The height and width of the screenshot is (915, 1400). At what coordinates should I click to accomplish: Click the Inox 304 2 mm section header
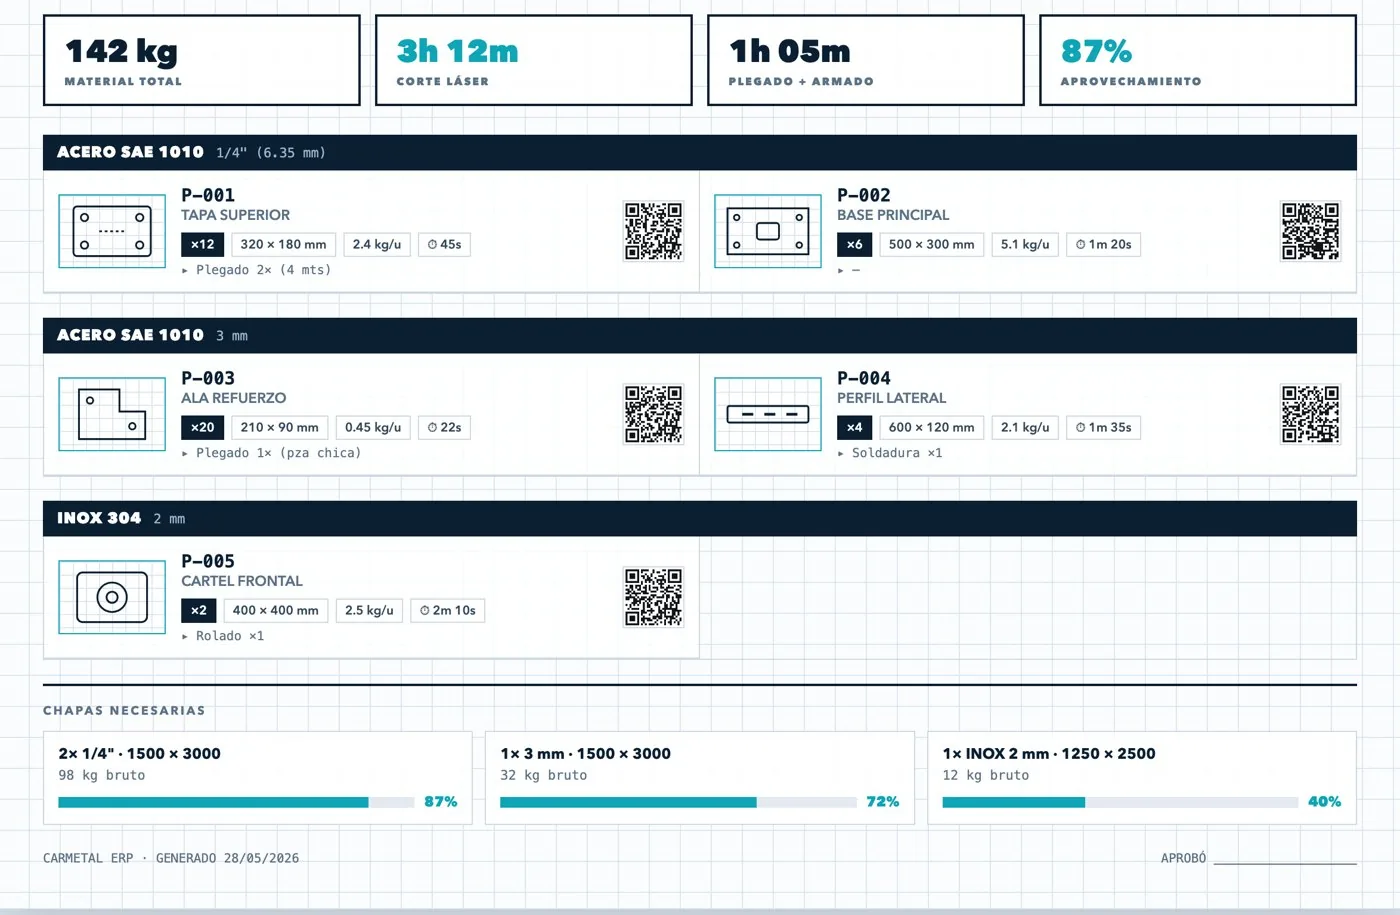pos(700,519)
